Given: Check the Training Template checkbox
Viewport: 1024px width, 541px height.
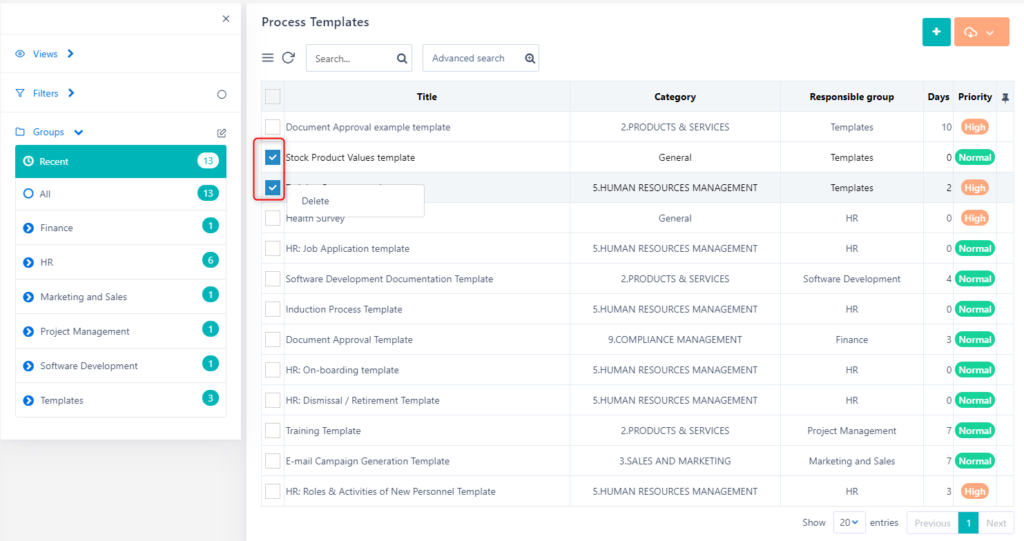Looking at the screenshot, I should (x=273, y=431).
